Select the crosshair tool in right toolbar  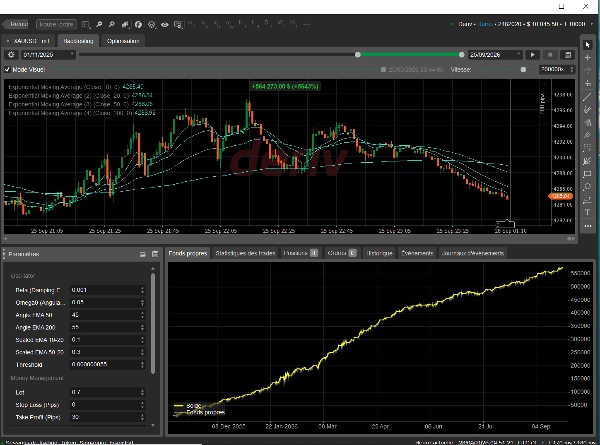click(587, 58)
